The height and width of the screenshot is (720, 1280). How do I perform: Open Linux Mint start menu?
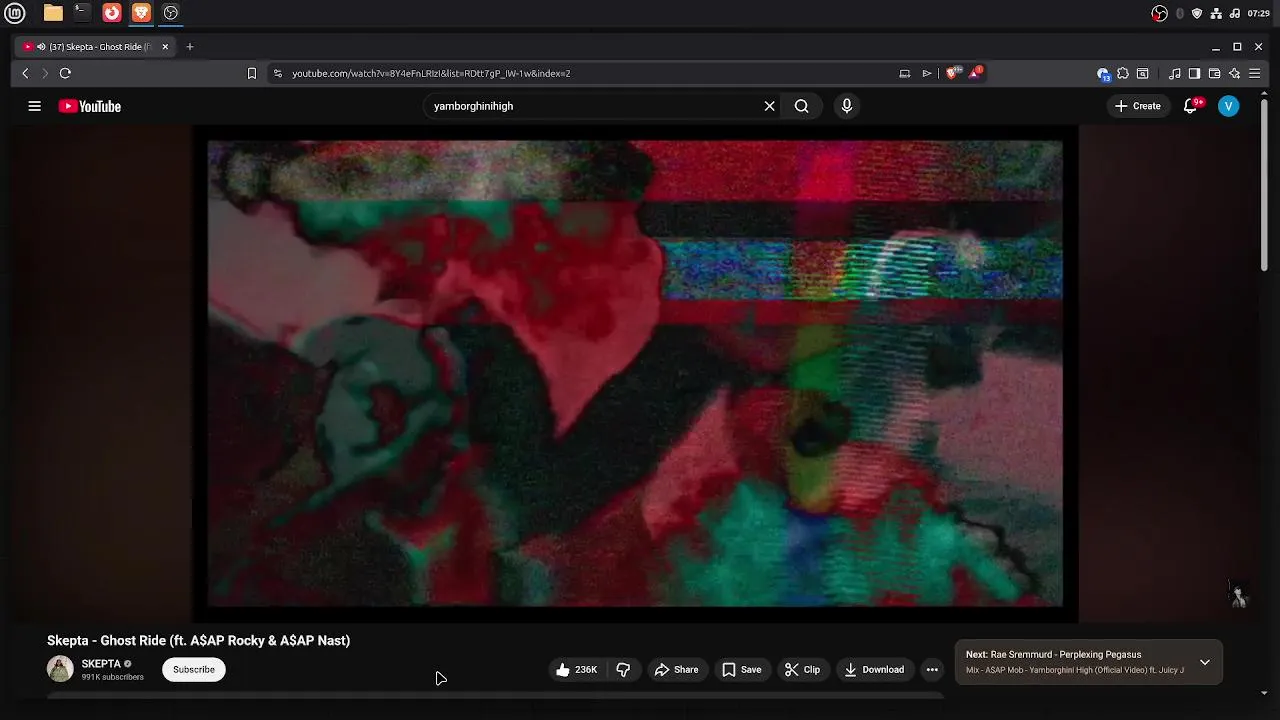(15, 13)
